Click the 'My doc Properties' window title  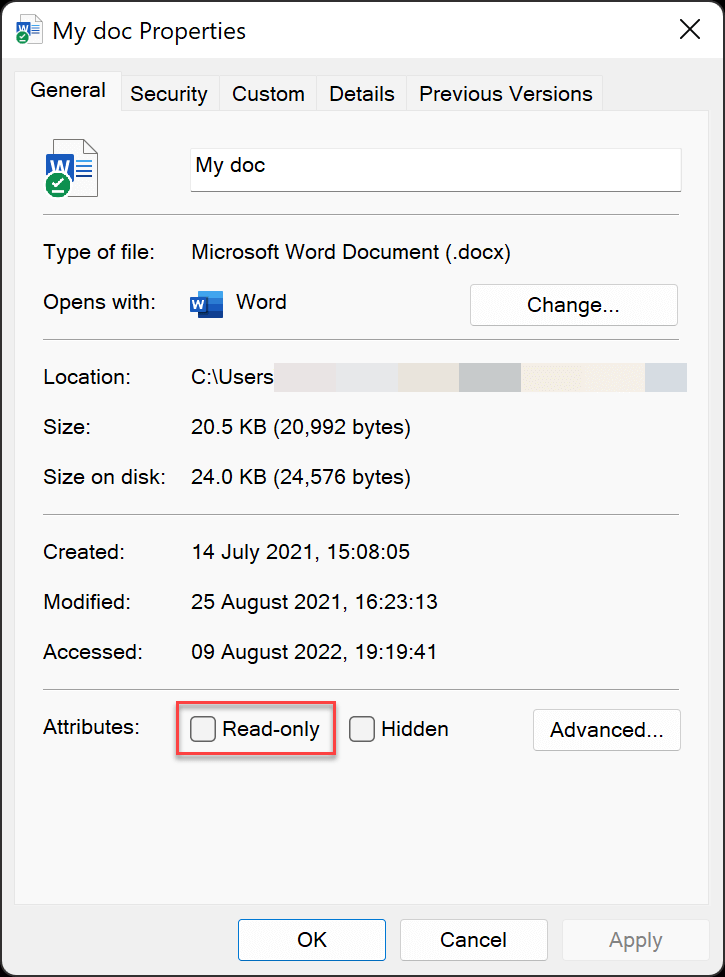149,31
